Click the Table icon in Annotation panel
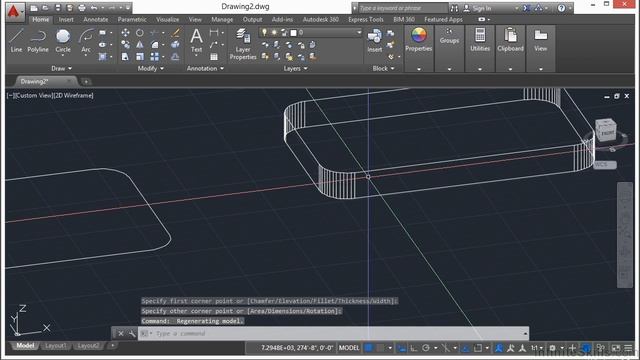 pyautogui.click(x=214, y=56)
